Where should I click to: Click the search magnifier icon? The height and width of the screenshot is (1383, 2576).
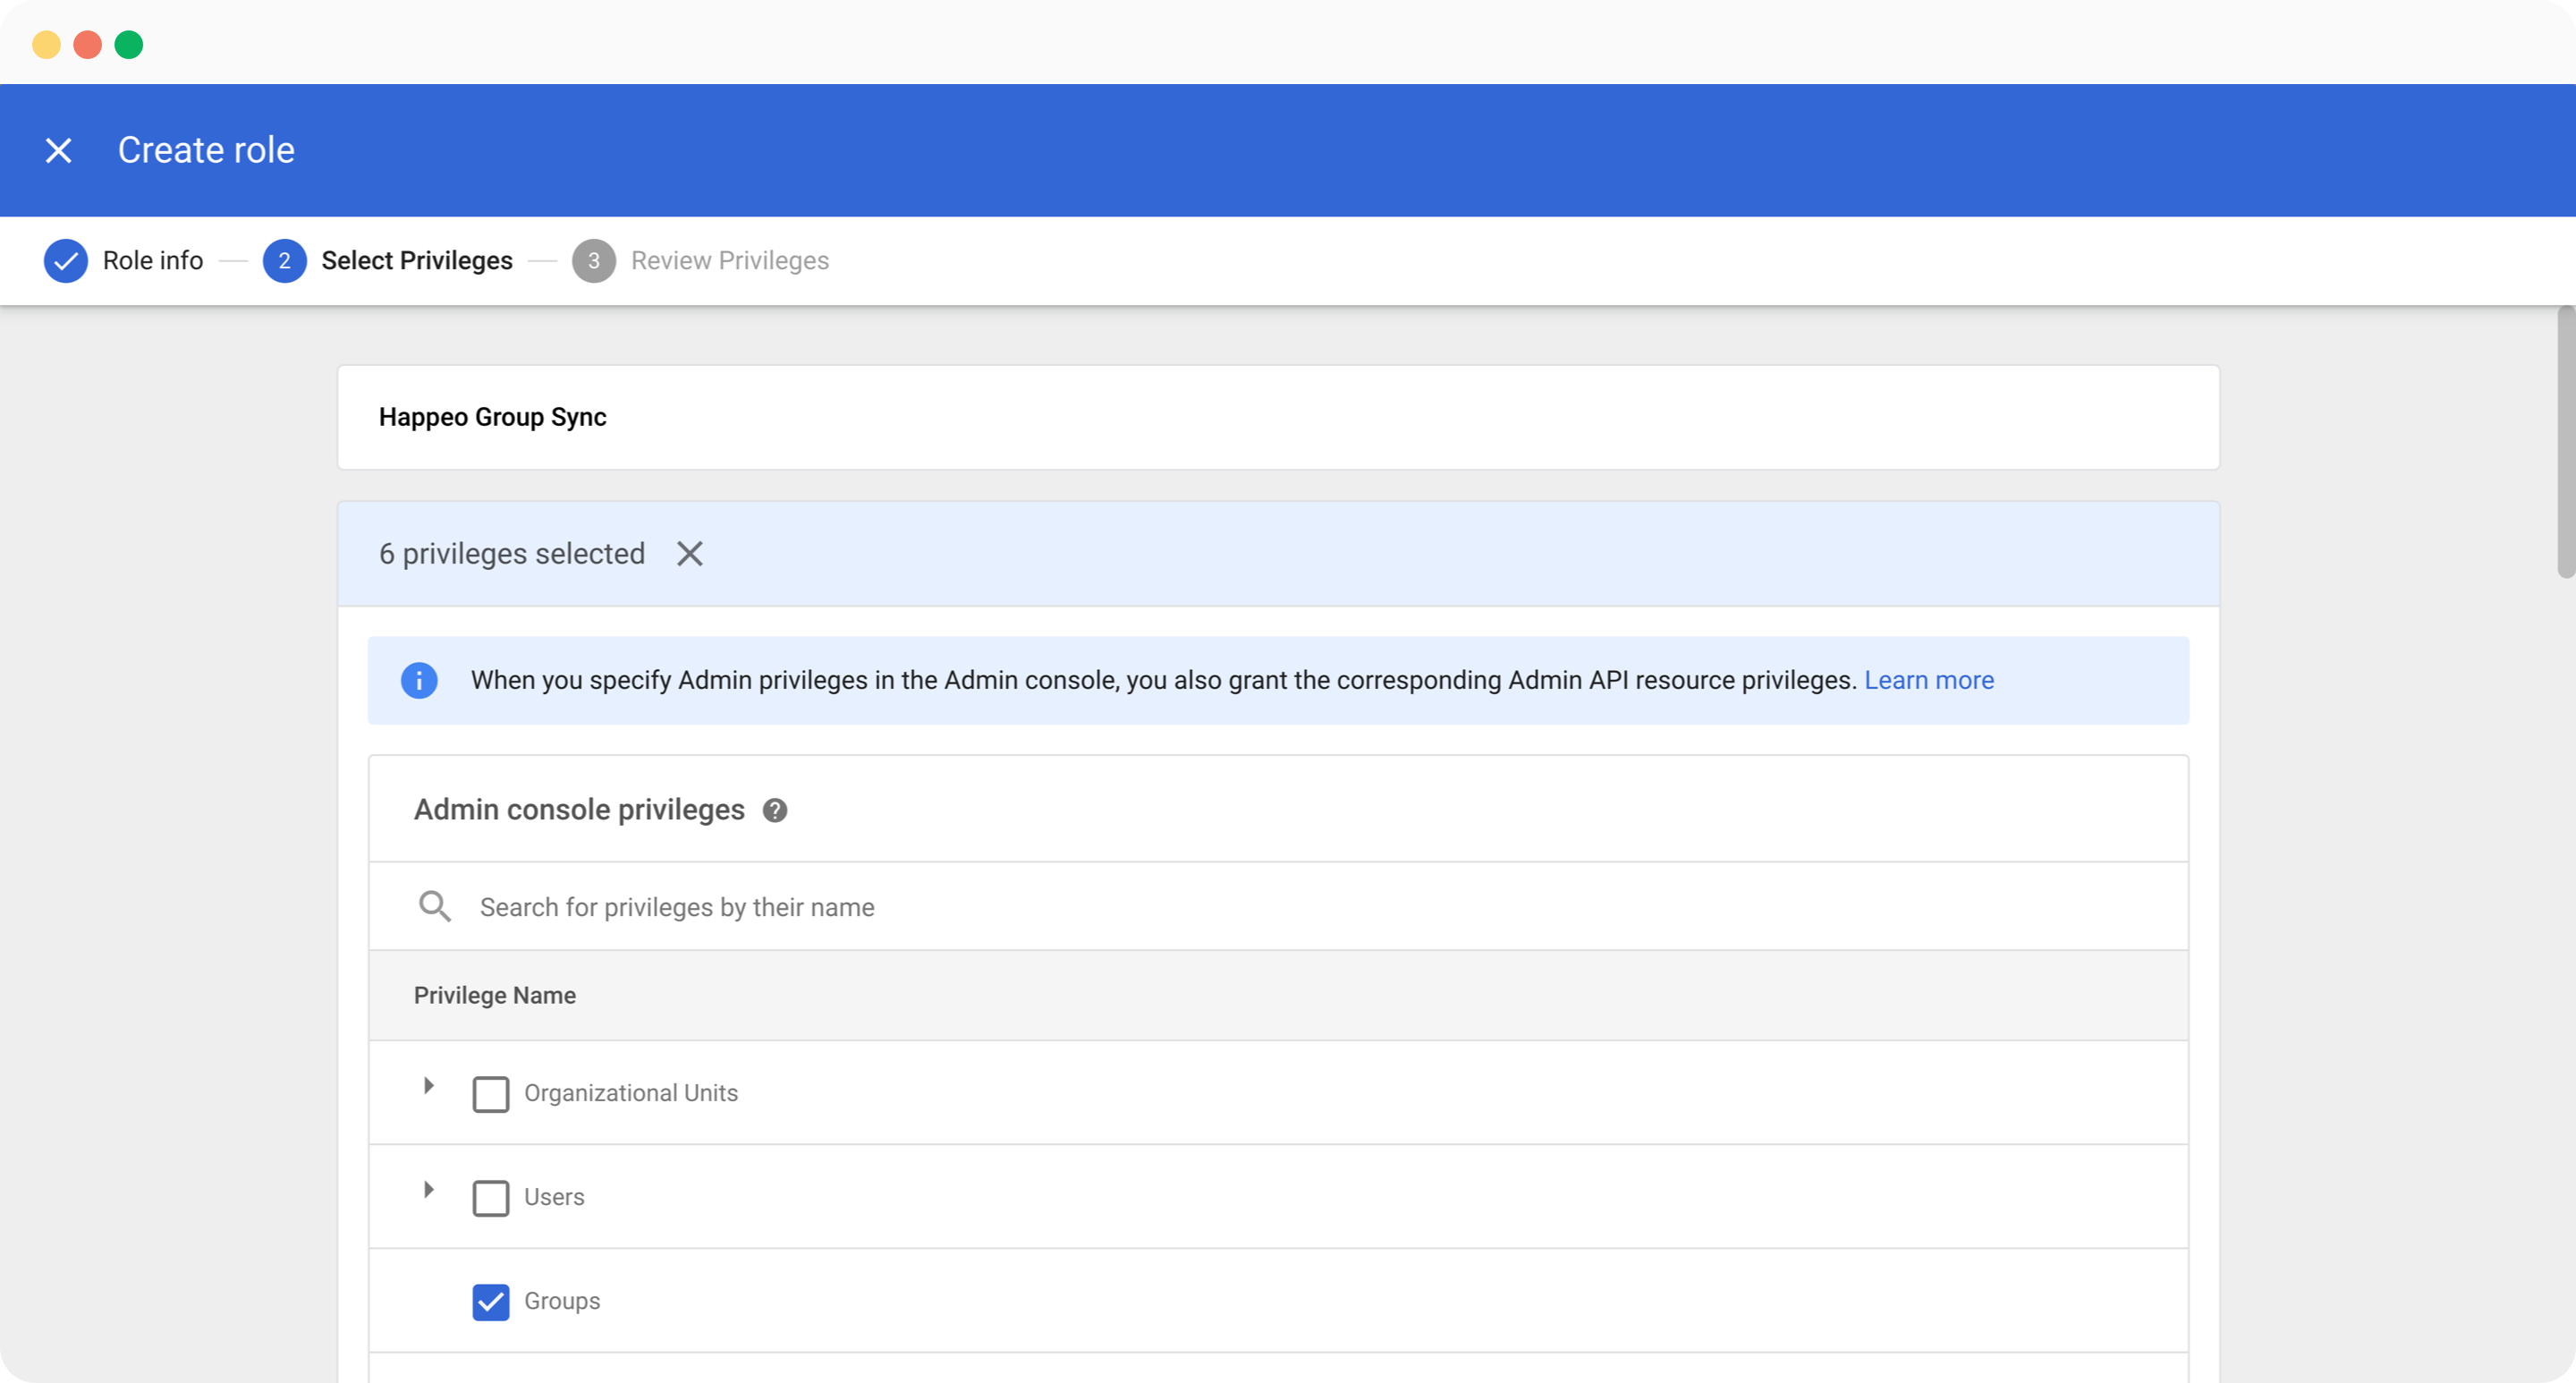click(435, 906)
